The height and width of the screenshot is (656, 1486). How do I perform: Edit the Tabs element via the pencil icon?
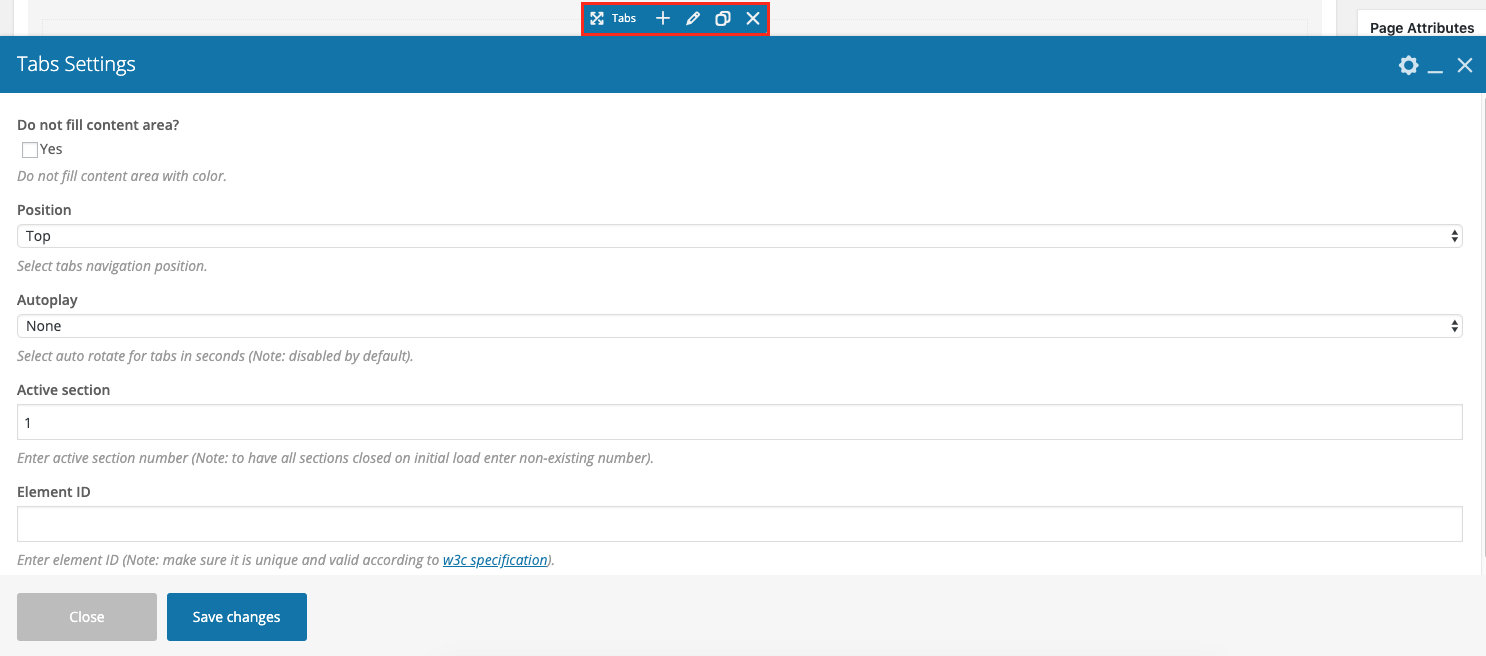(x=693, y=18)
